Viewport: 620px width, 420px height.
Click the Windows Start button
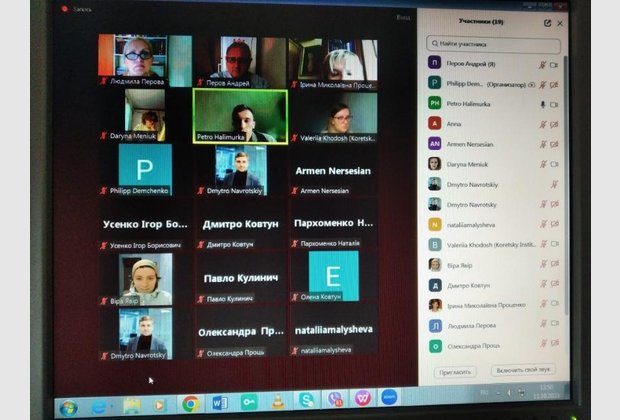pyautogui.click(x=68, y=408)
